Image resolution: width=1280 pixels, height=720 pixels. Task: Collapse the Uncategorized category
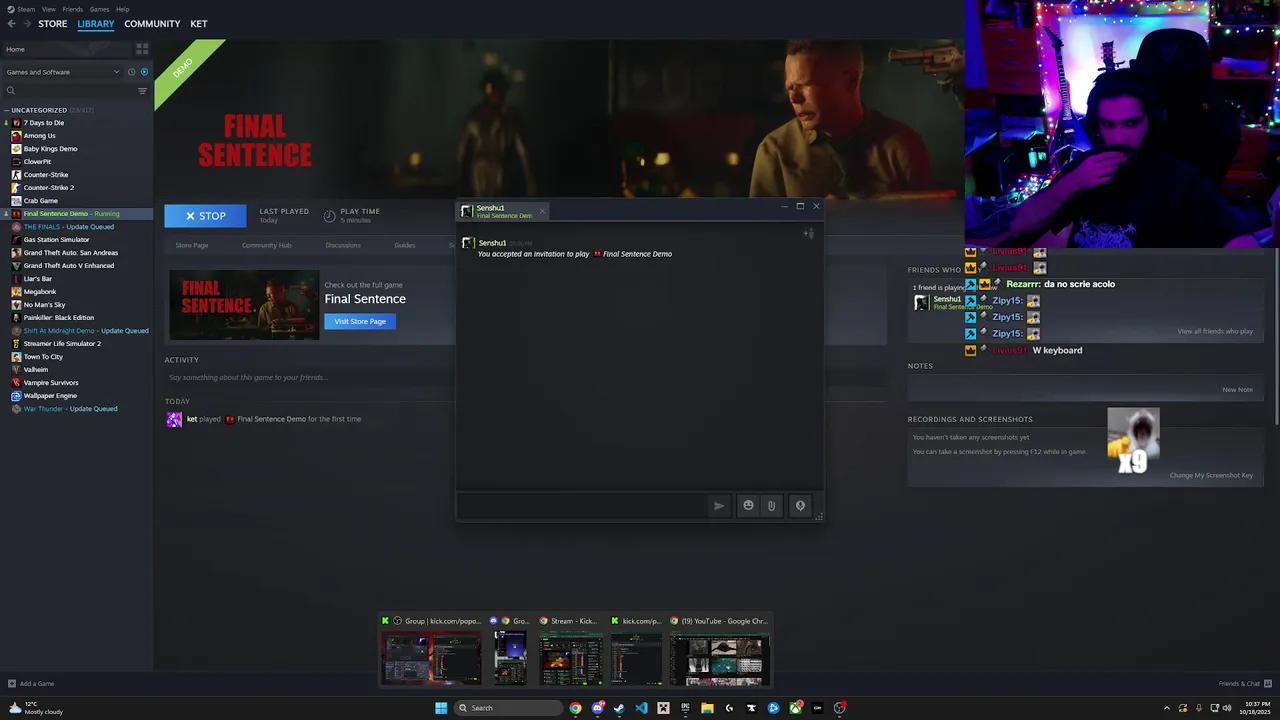click(7, 110)
